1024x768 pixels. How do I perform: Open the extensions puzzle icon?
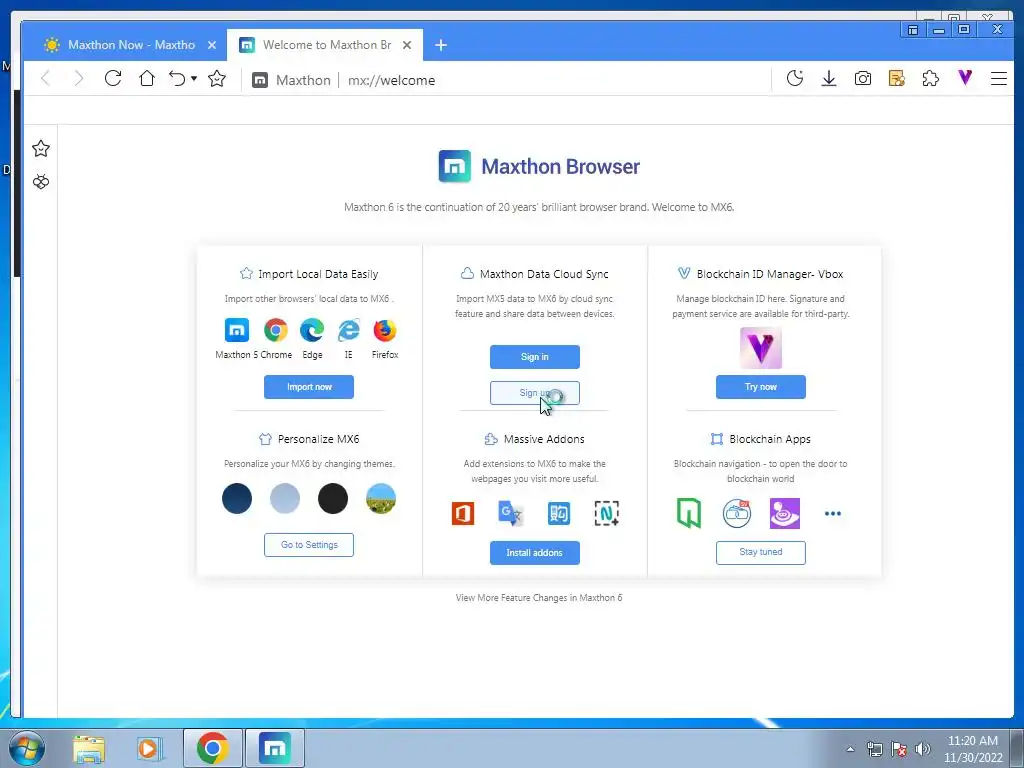[931, 79]
